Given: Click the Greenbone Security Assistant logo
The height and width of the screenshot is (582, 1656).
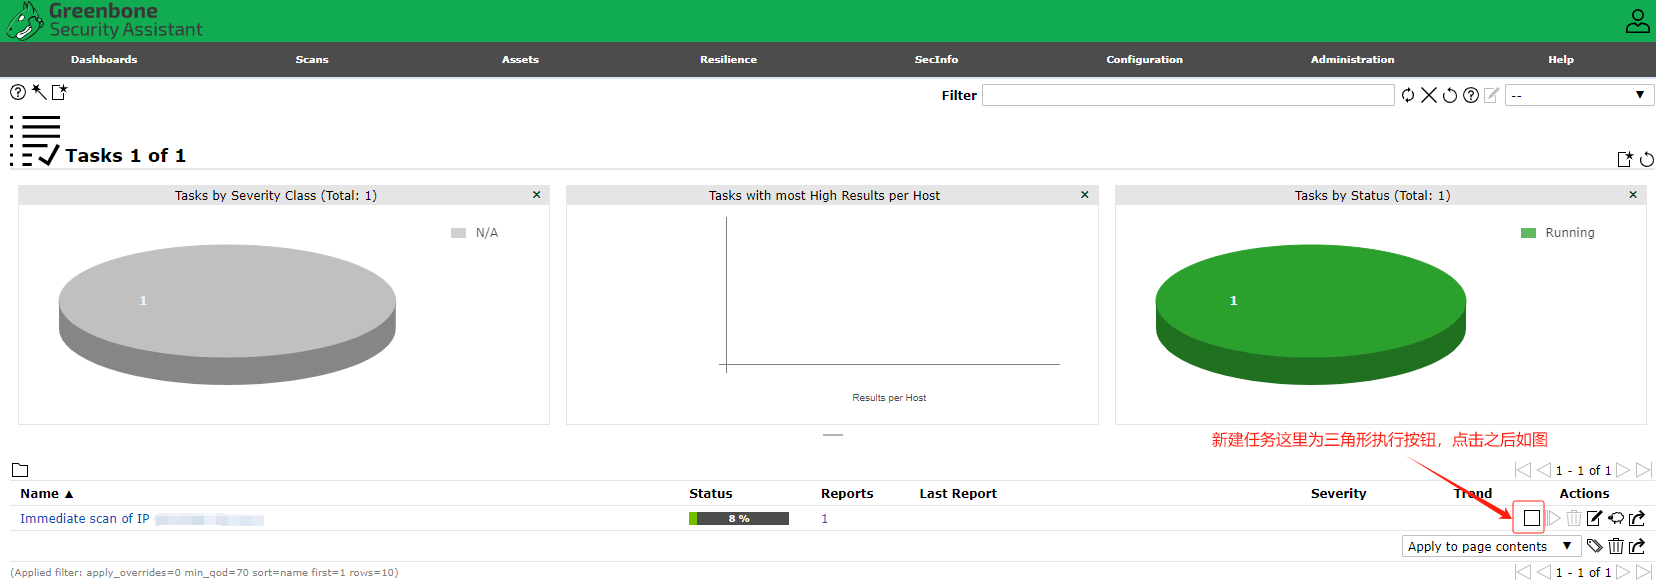Looking at the screenshot, I should click(104, 20).
